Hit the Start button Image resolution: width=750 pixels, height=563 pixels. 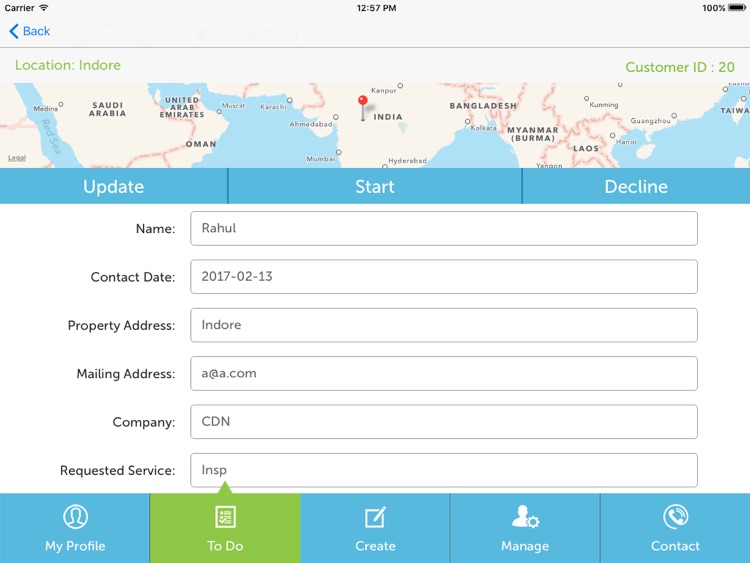pyautogui.click(x=375, y=186)
